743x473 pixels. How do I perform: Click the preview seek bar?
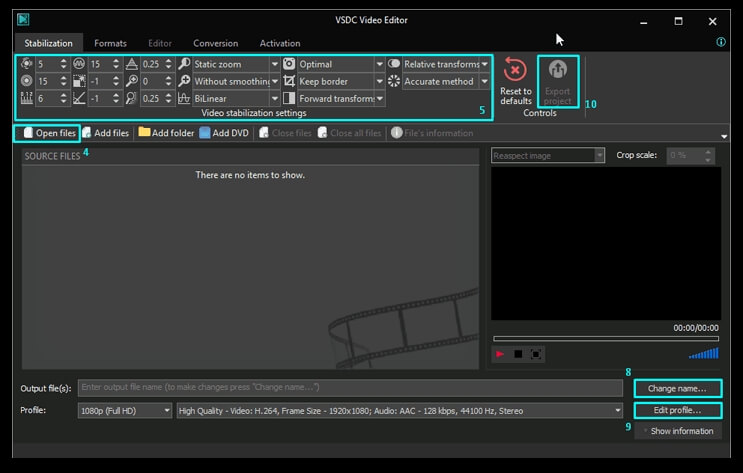605,339
